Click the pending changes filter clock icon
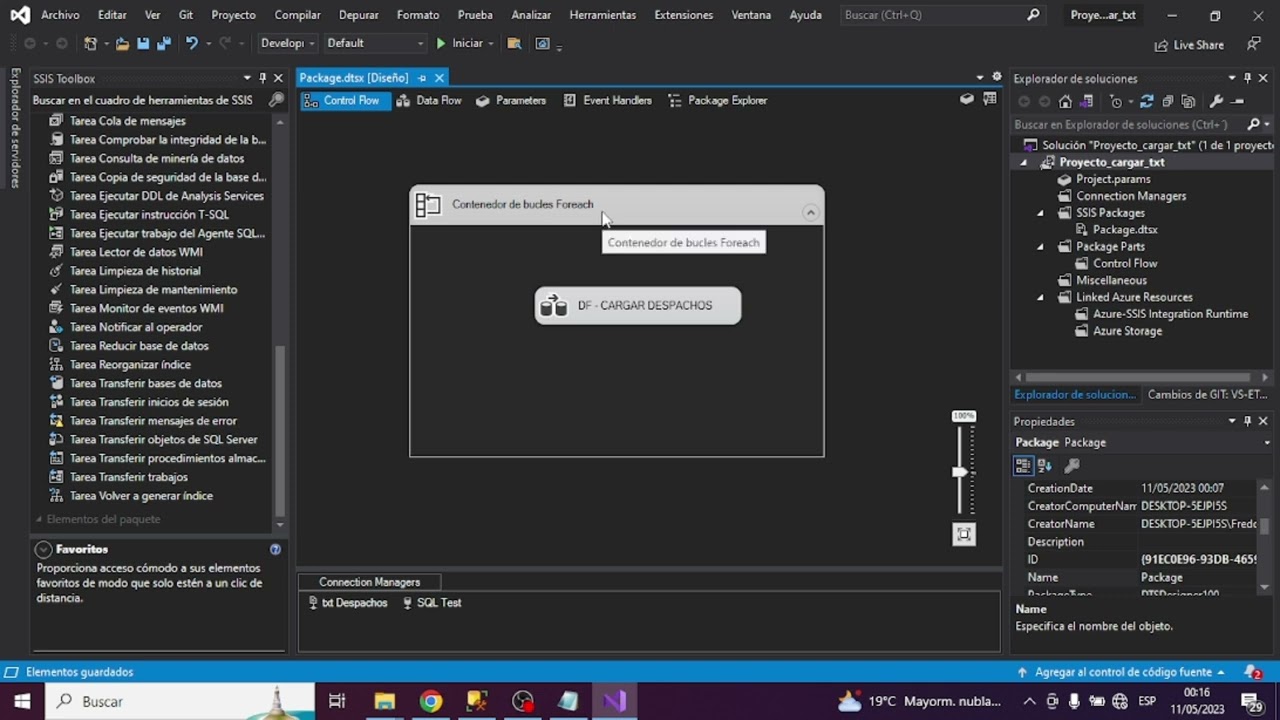Viewport: 1280px width, 720px height. (1116, 101)
